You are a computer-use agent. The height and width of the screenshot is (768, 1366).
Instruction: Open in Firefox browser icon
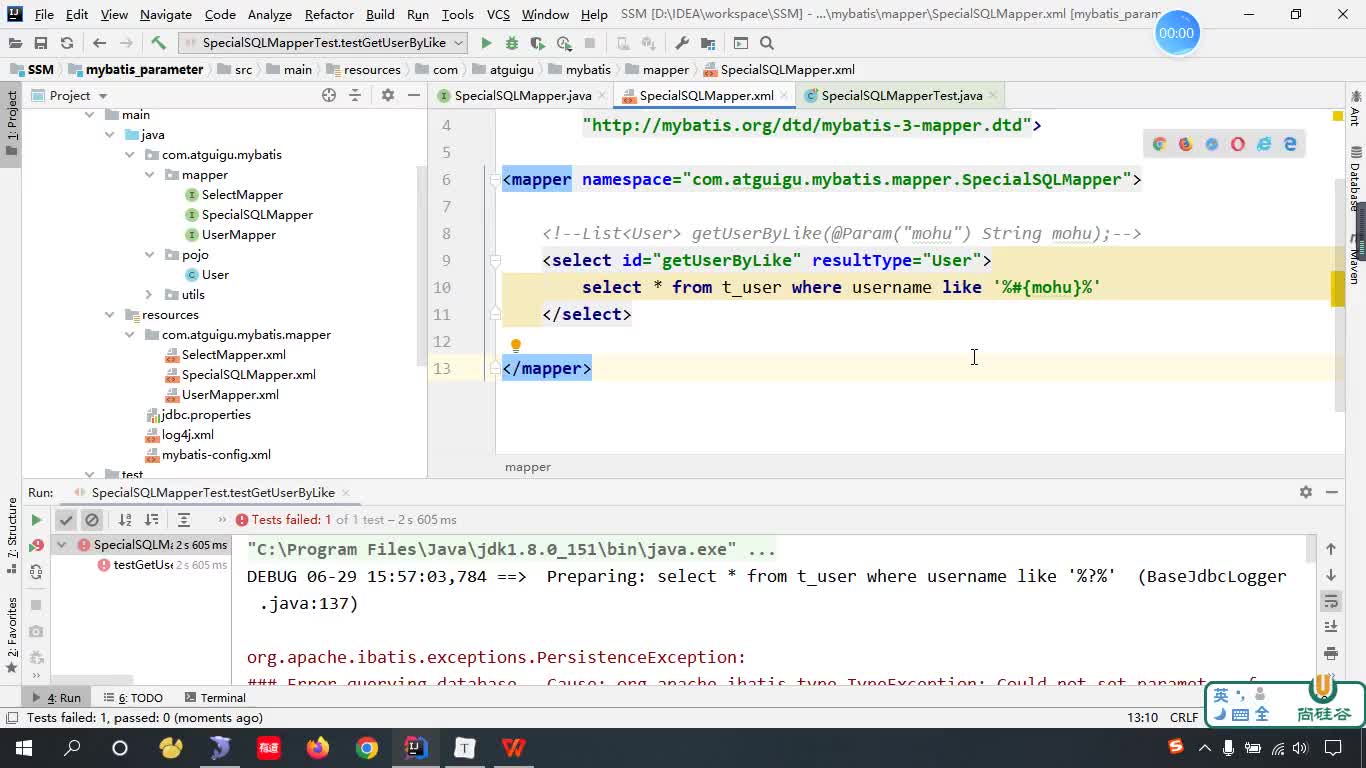(1185, 144)
